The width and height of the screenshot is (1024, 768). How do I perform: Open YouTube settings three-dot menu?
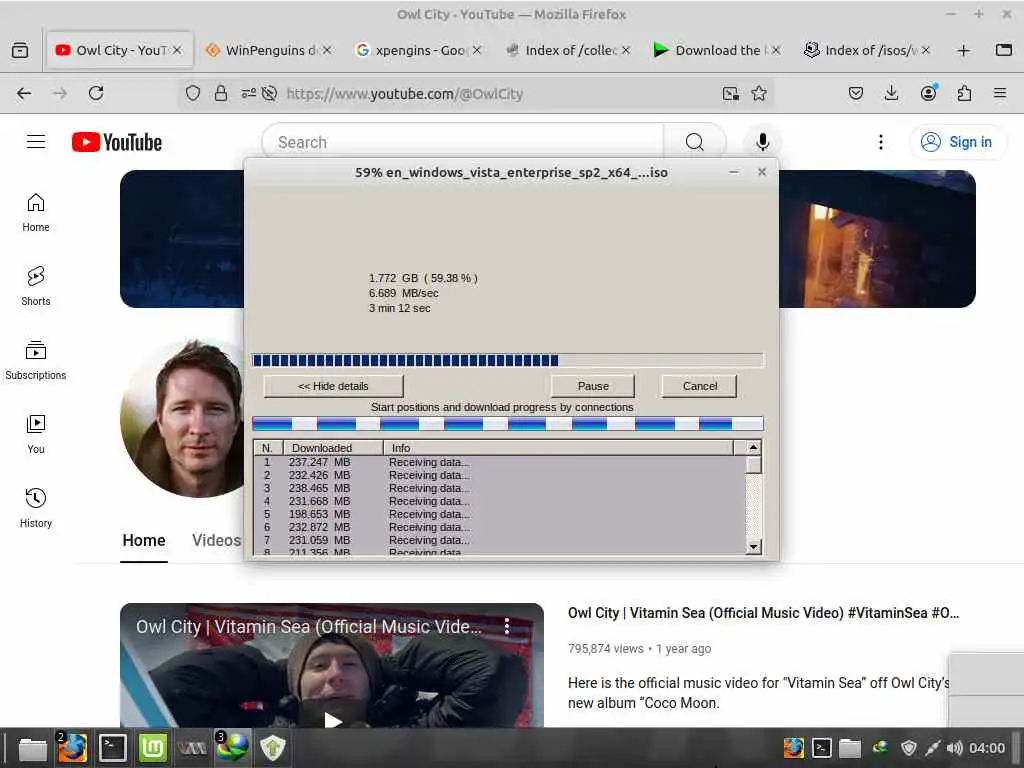(x=880, y=142)
